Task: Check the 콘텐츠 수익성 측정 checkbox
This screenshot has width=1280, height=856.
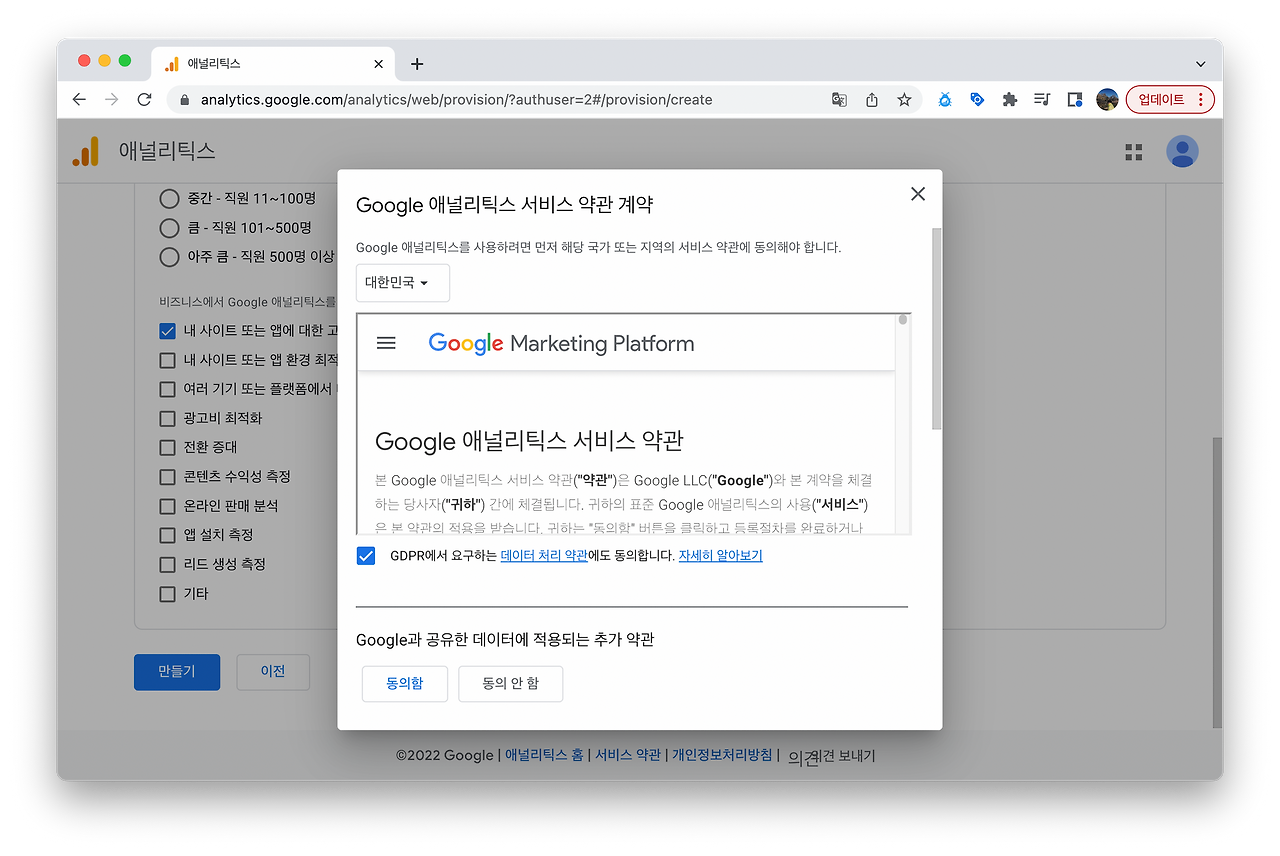Action: (x=168, y=477)
